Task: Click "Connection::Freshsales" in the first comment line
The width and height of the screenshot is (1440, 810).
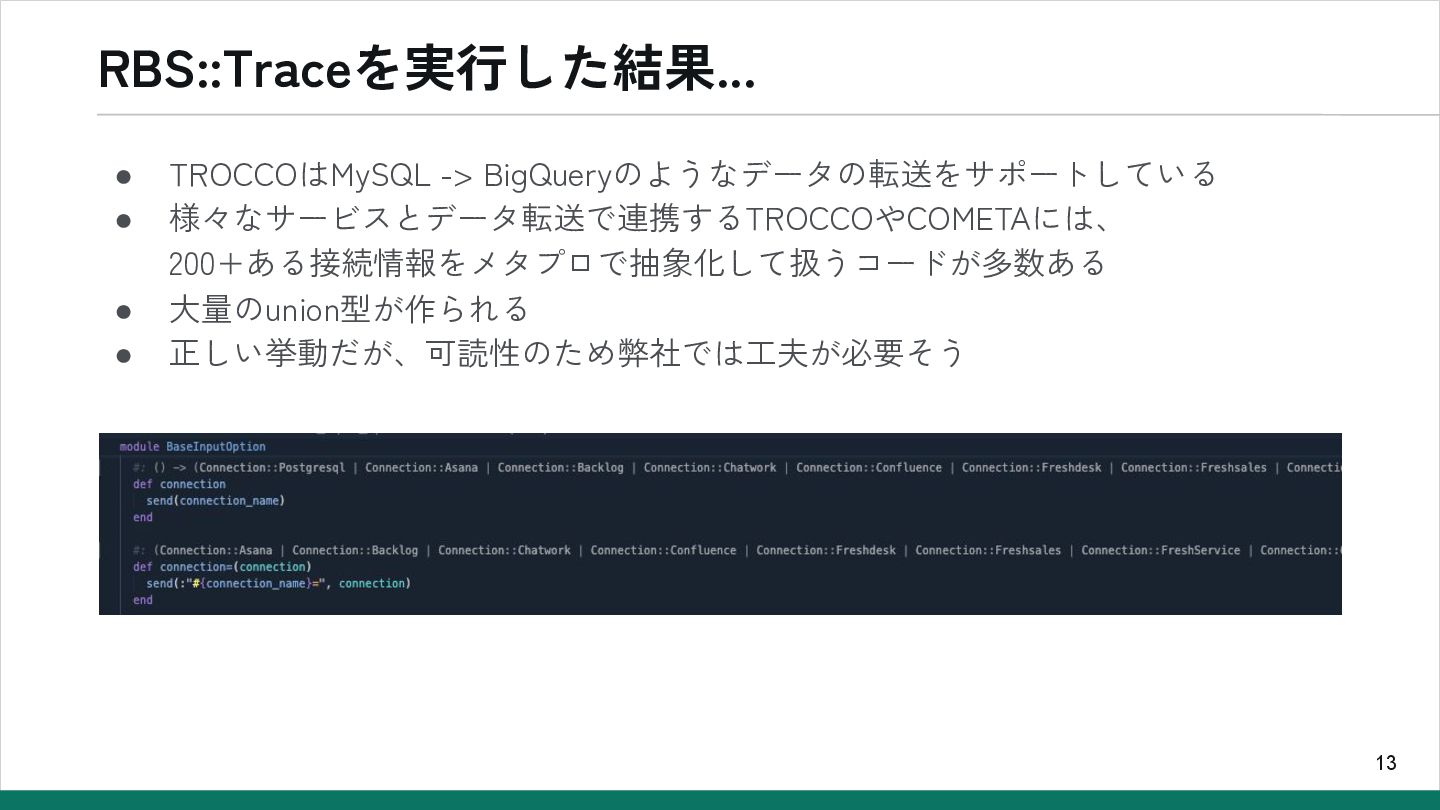Action: coord(1194,467)
